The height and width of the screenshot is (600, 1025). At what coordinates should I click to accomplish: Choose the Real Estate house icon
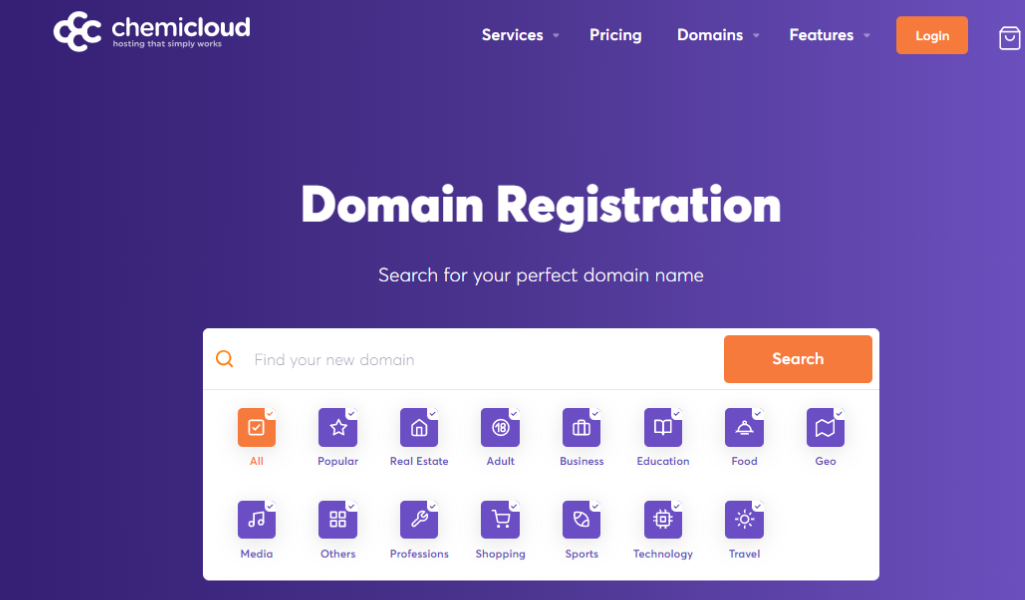pyautogui.click(x=419, y=427)
